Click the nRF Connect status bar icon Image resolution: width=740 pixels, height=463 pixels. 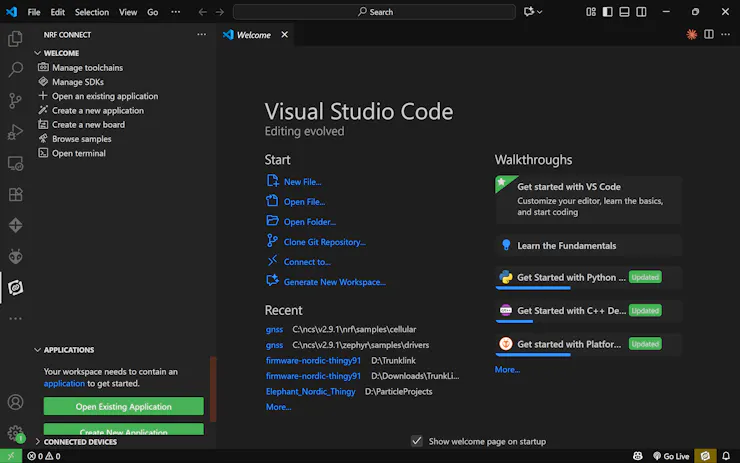point(705,456)
